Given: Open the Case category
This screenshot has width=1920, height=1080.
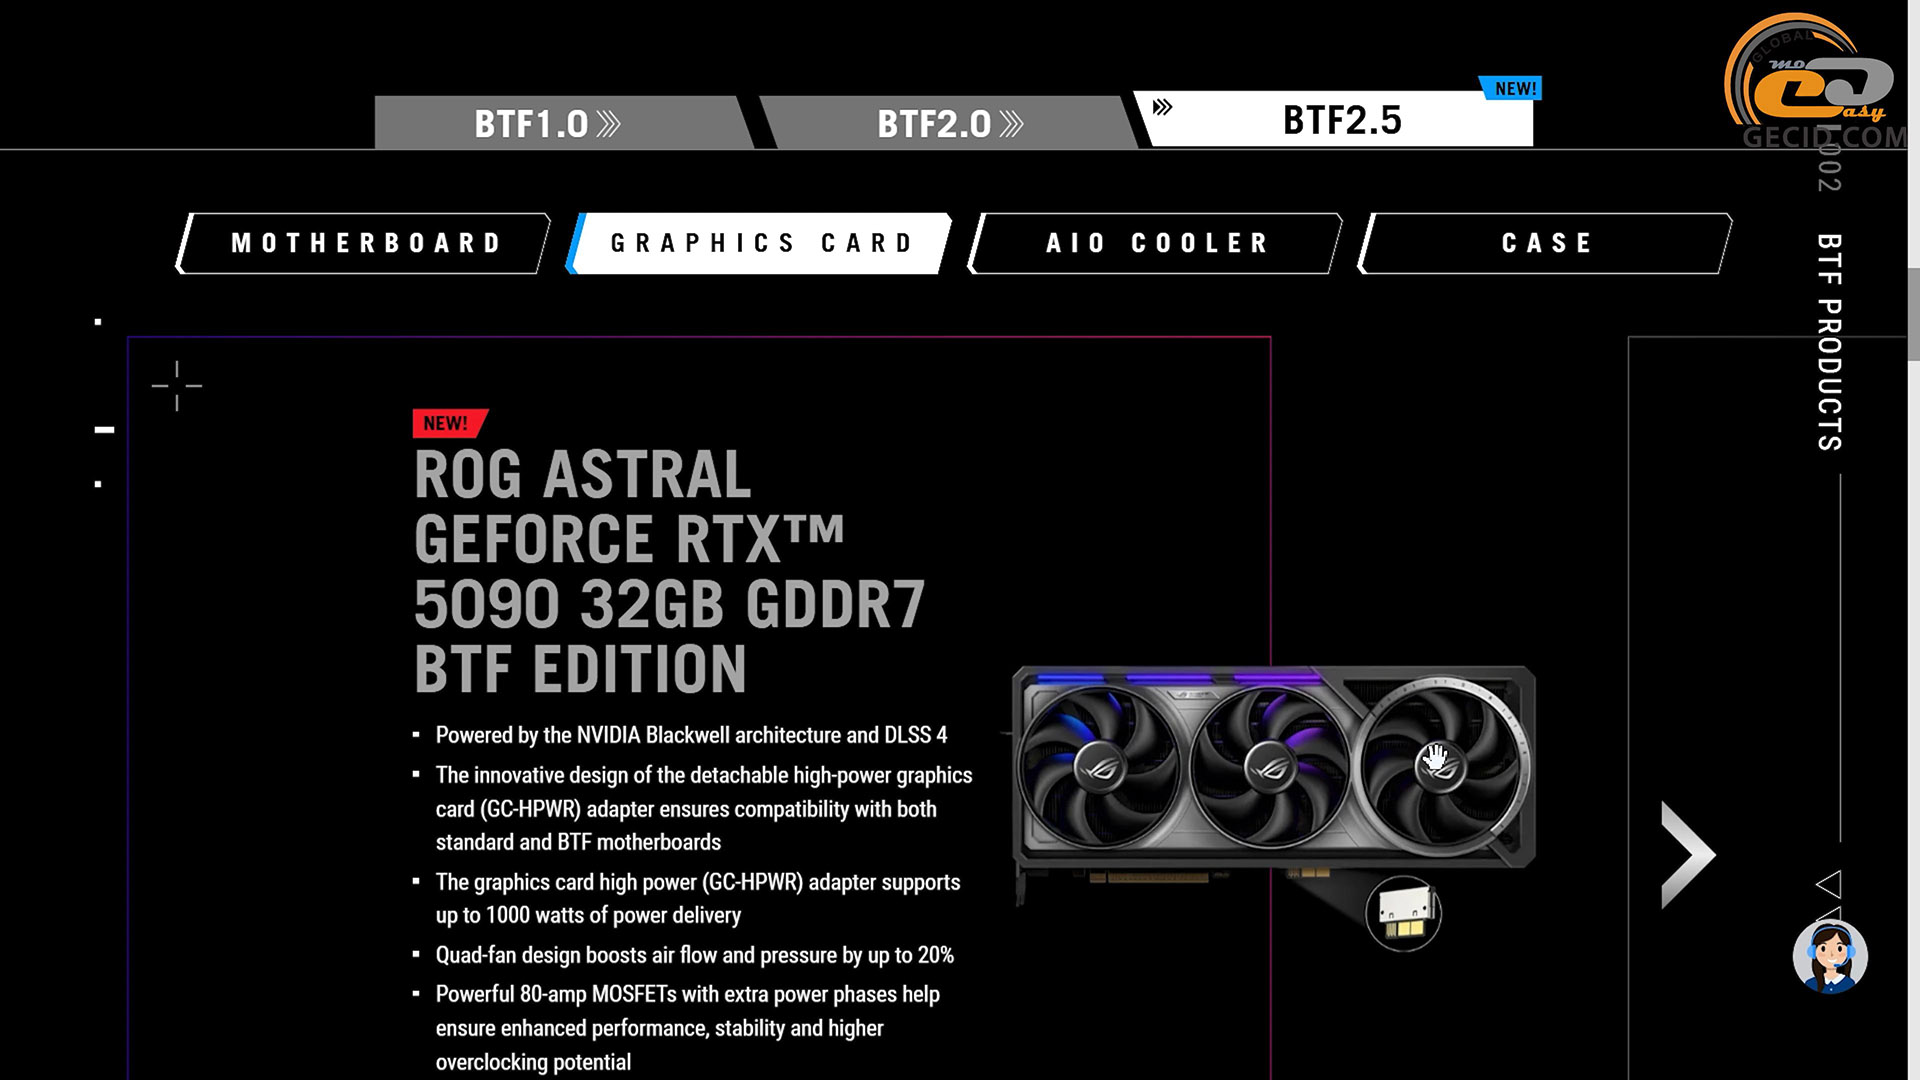Looking at the screenshot, I should pos(1546,243).
